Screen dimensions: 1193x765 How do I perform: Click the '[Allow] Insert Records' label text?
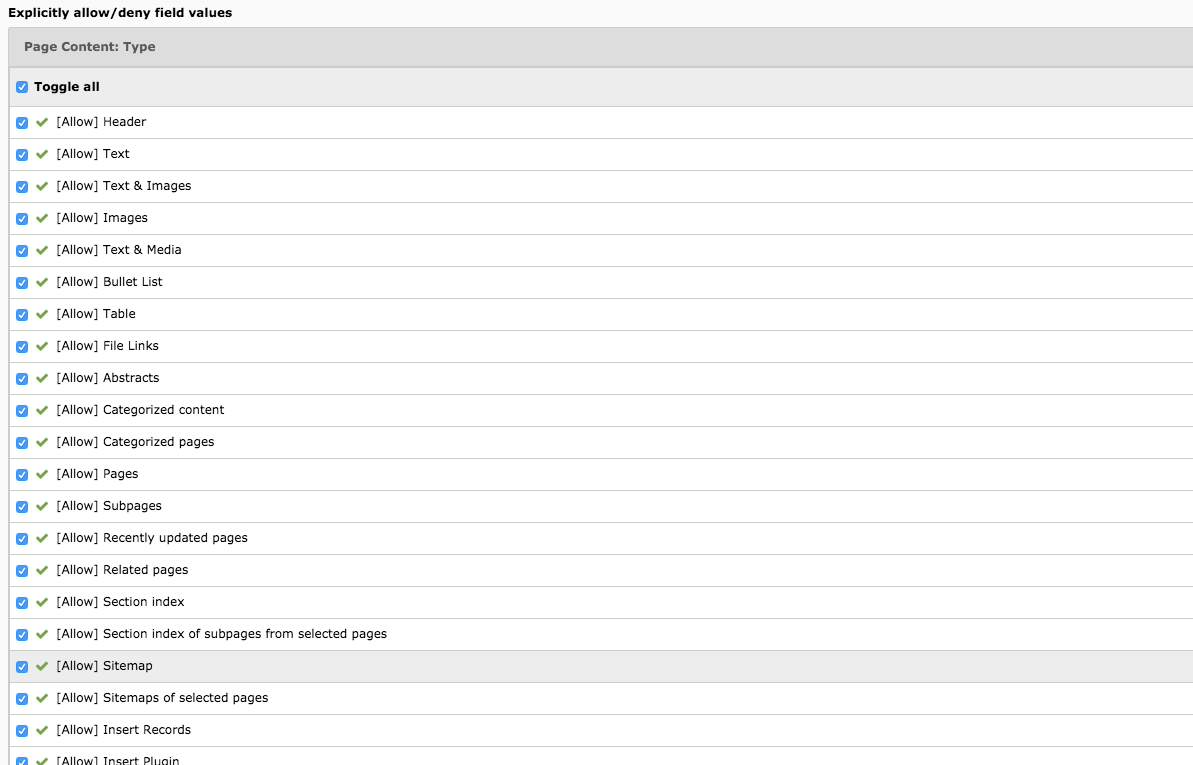[x=123, y=729]
